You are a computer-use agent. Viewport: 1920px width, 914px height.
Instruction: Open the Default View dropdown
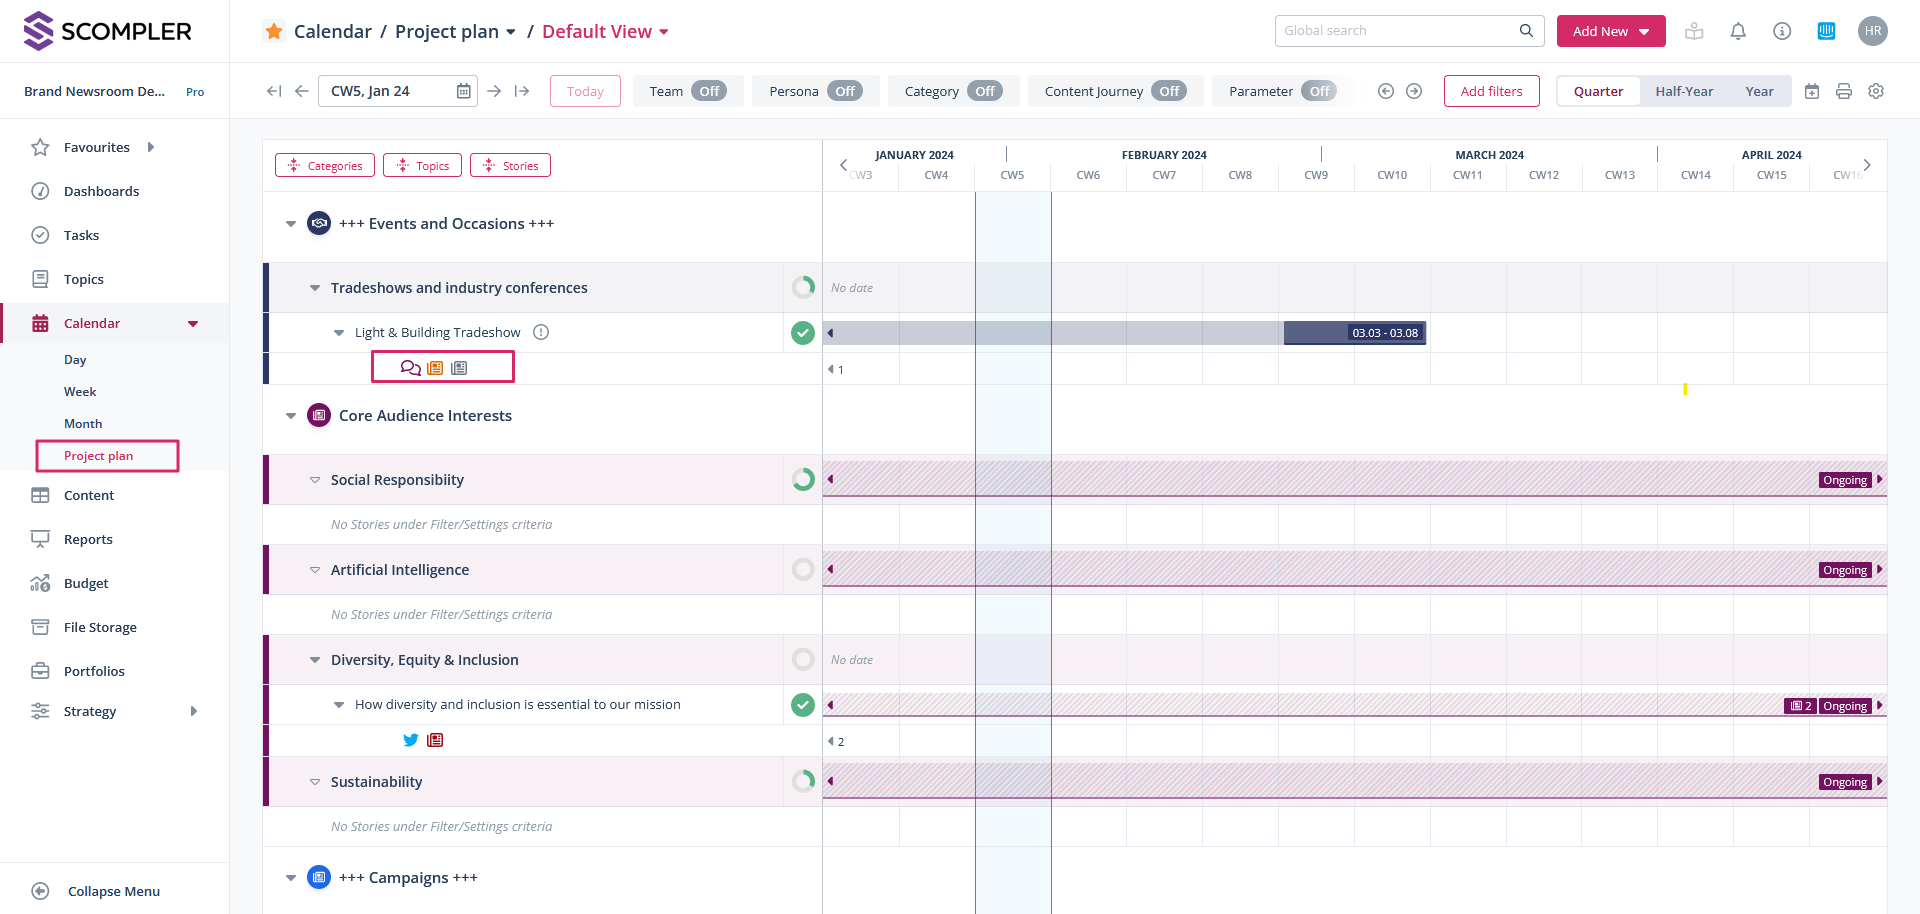click(x=605, y=32)
